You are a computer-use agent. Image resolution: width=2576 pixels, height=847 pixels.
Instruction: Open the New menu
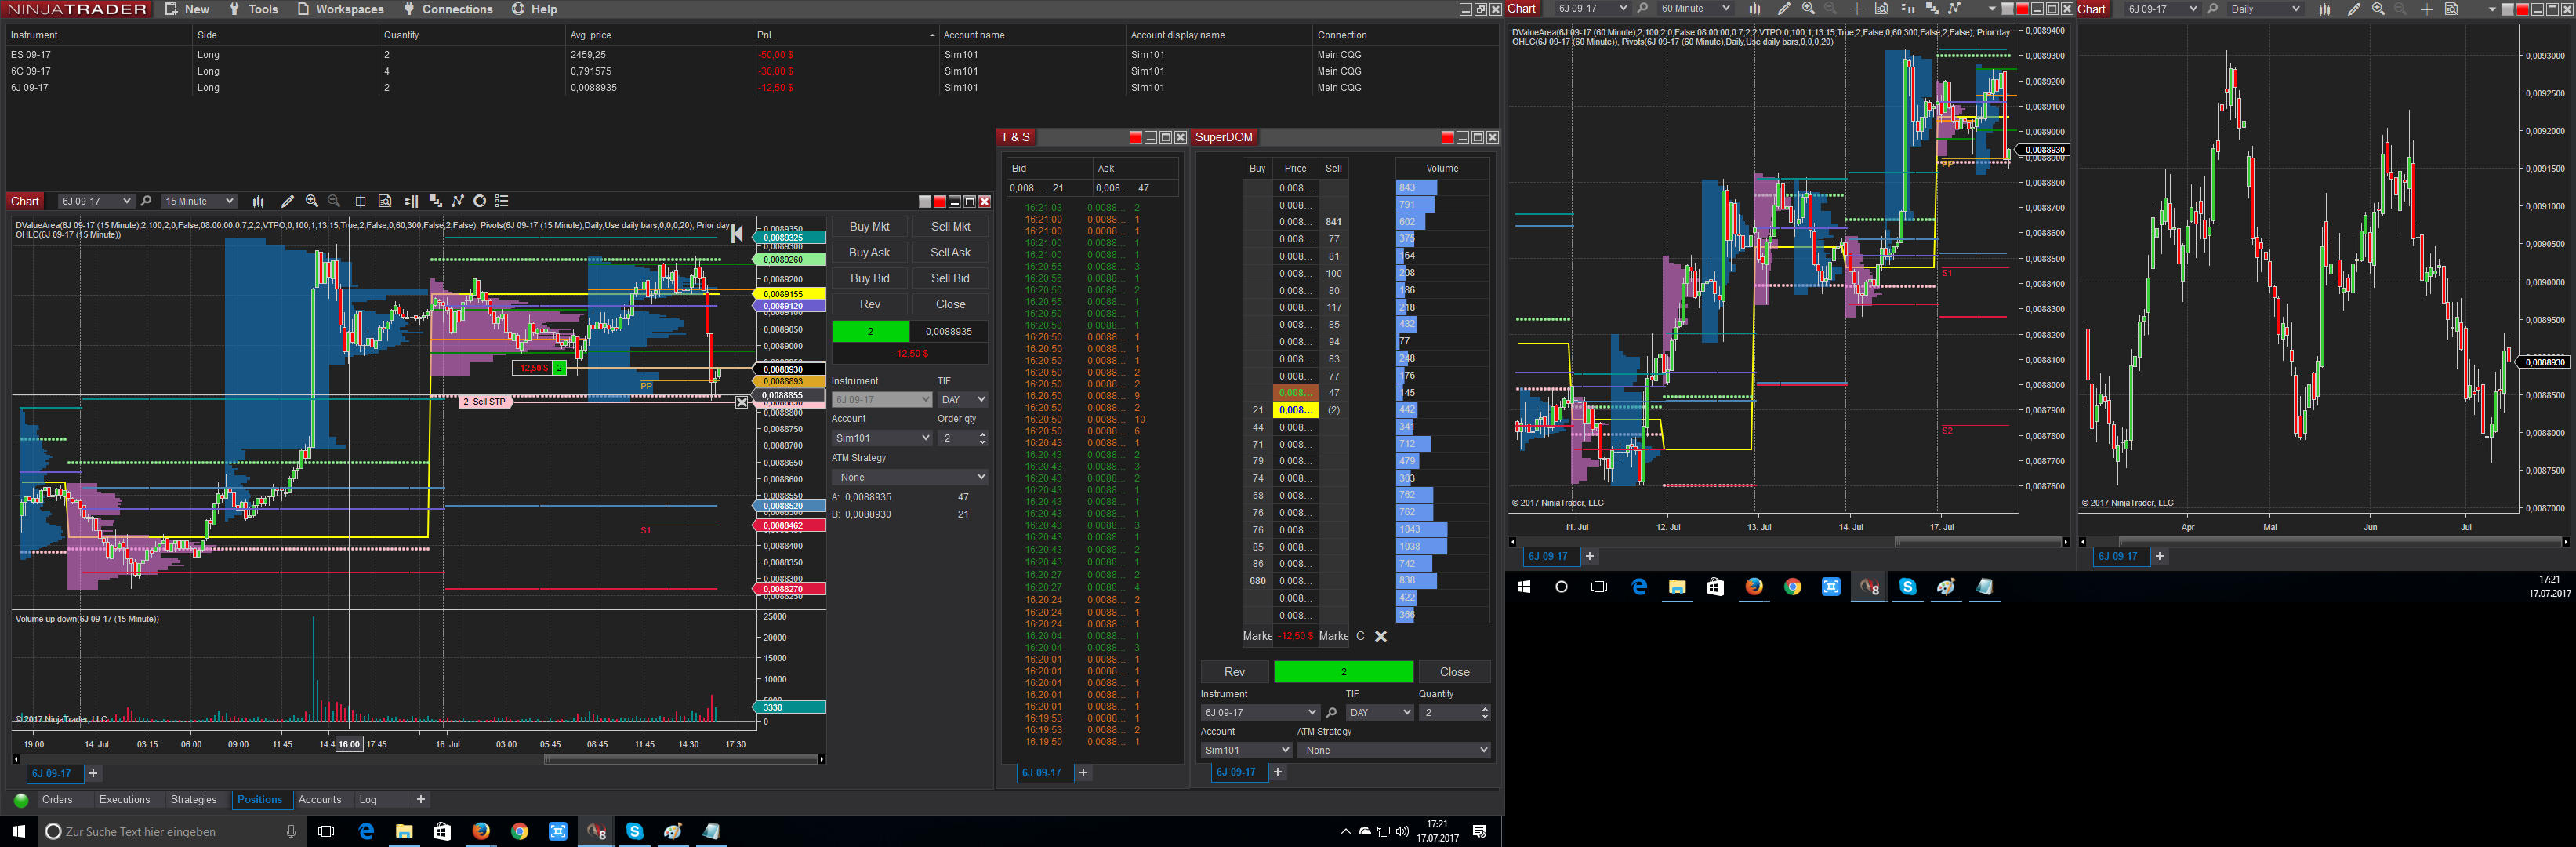coord(187,9)
